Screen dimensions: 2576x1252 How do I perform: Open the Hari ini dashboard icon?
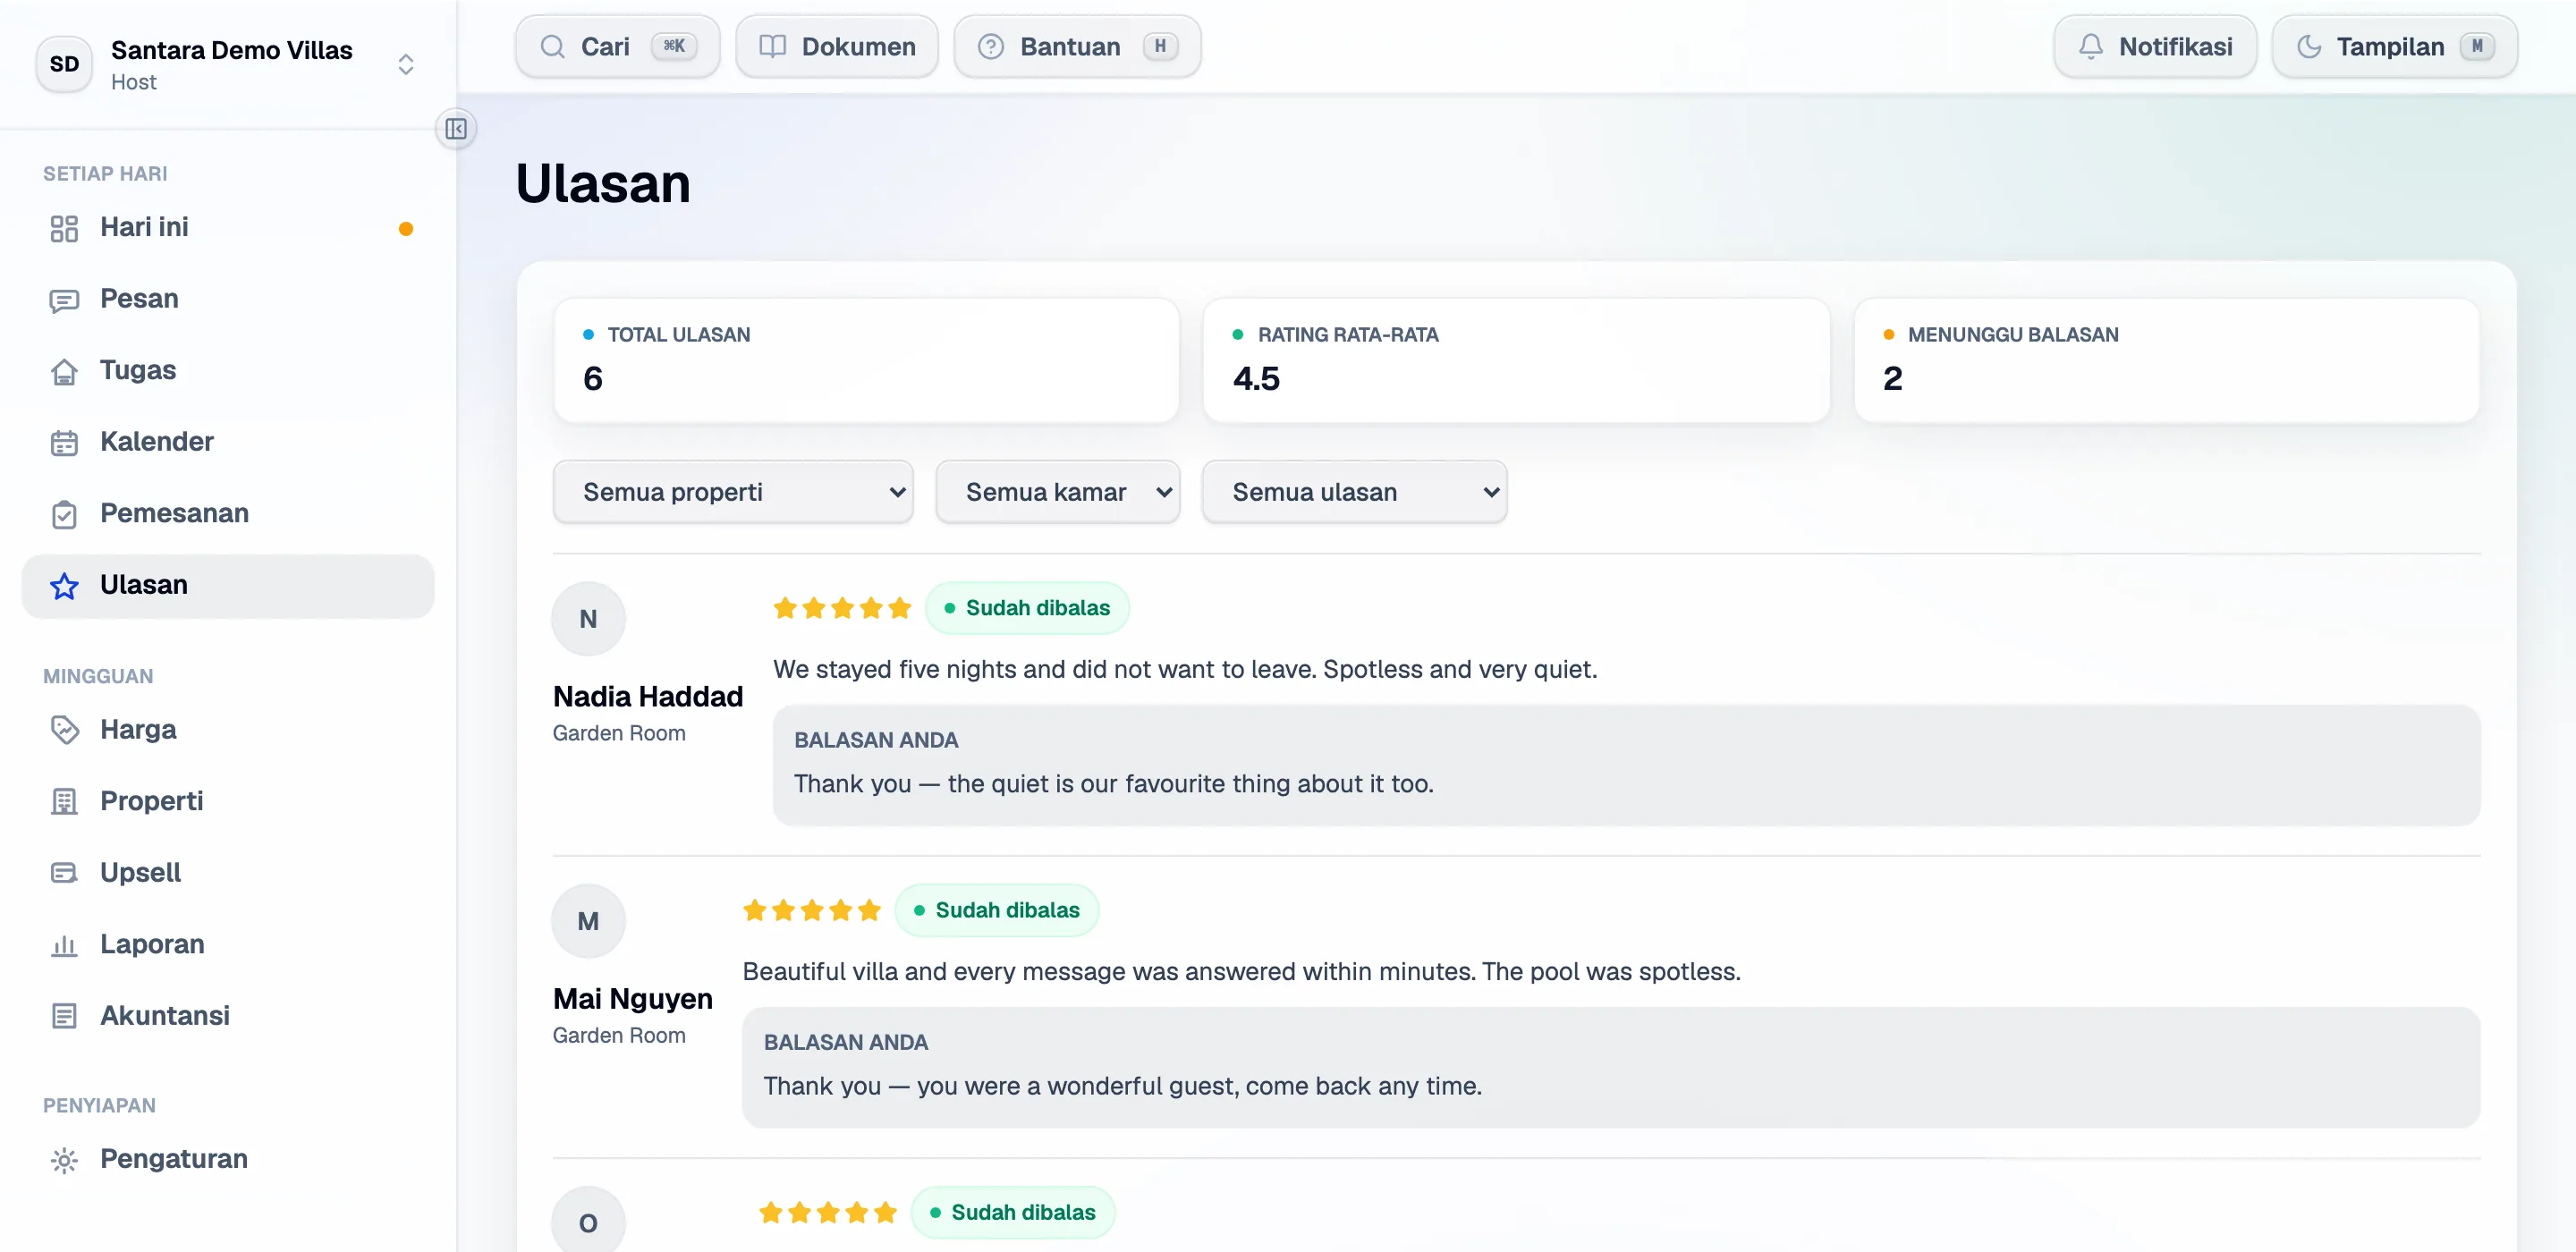(64, 228)
